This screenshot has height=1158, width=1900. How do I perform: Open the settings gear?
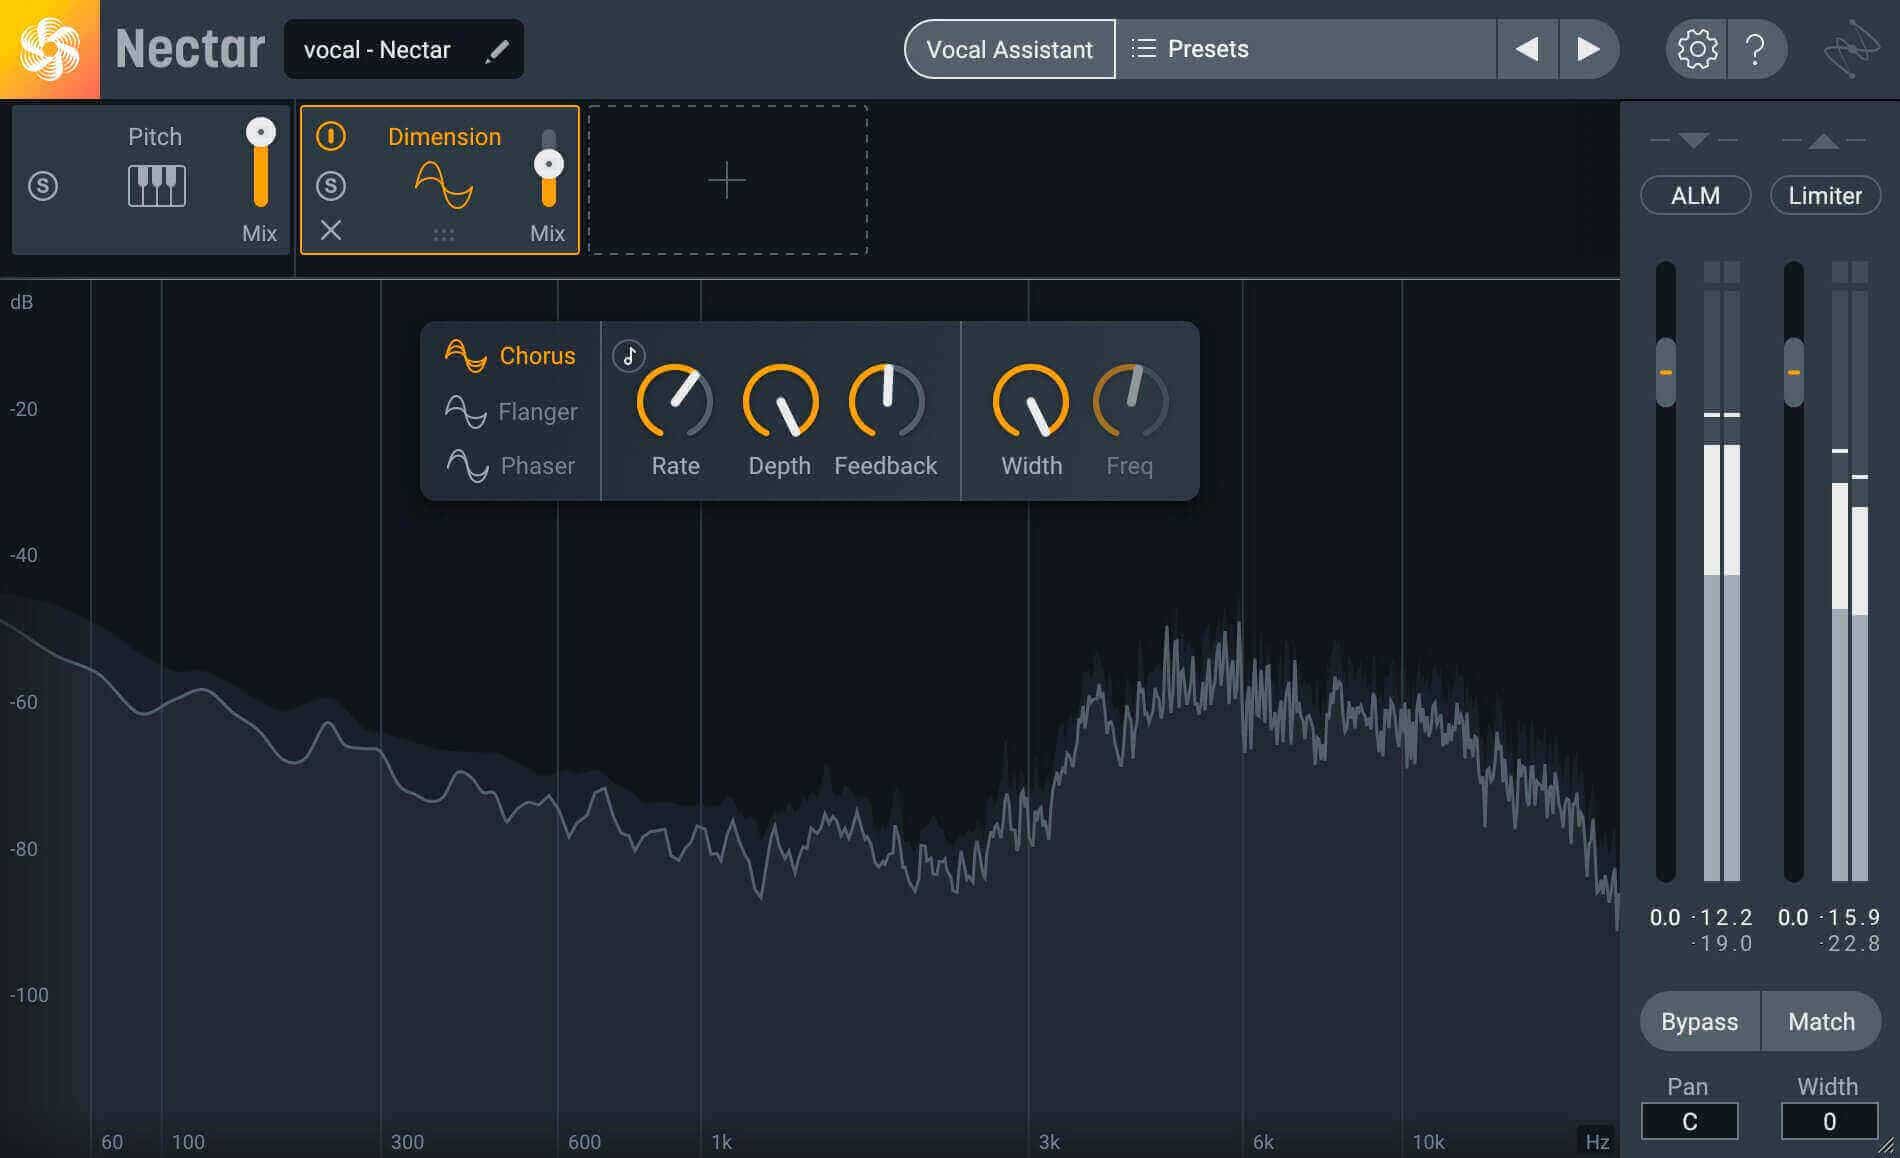(x=1697, y=49)
